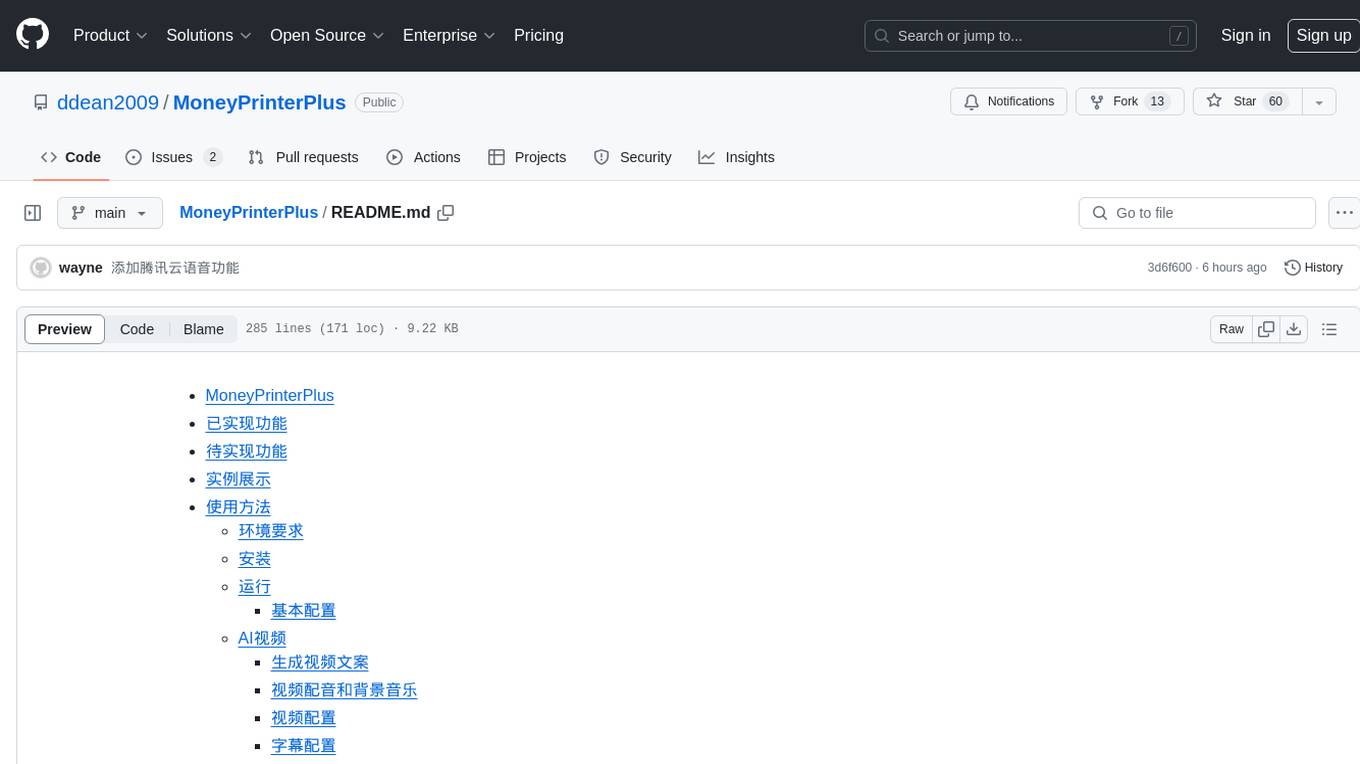Jump to 安装 section

pos(255,559)
